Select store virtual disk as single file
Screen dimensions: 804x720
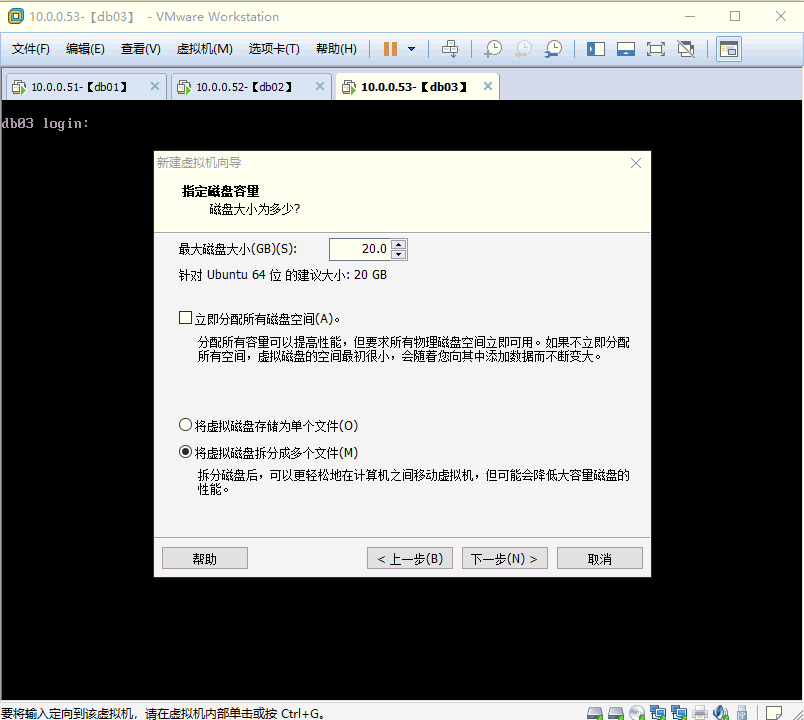[x=185, y=425]
